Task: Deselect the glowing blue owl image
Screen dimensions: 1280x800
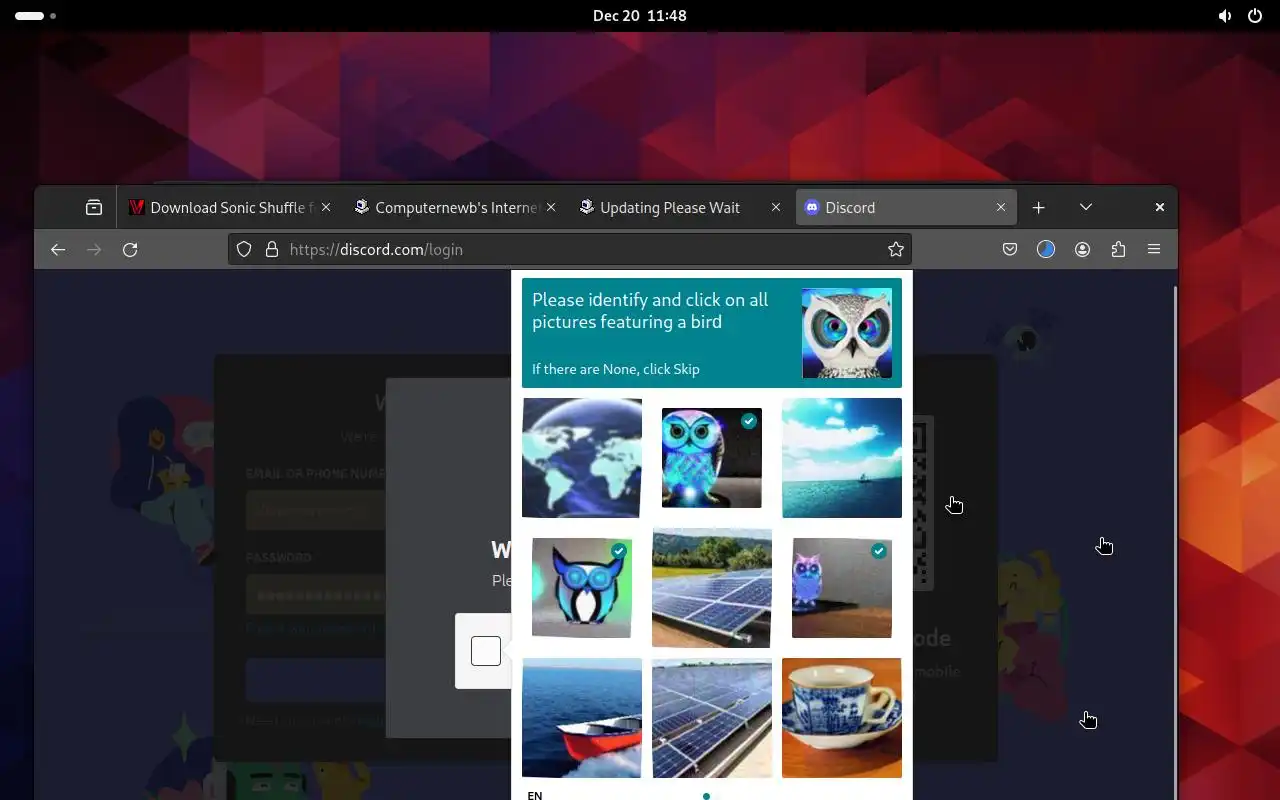Action: point(712,458)
